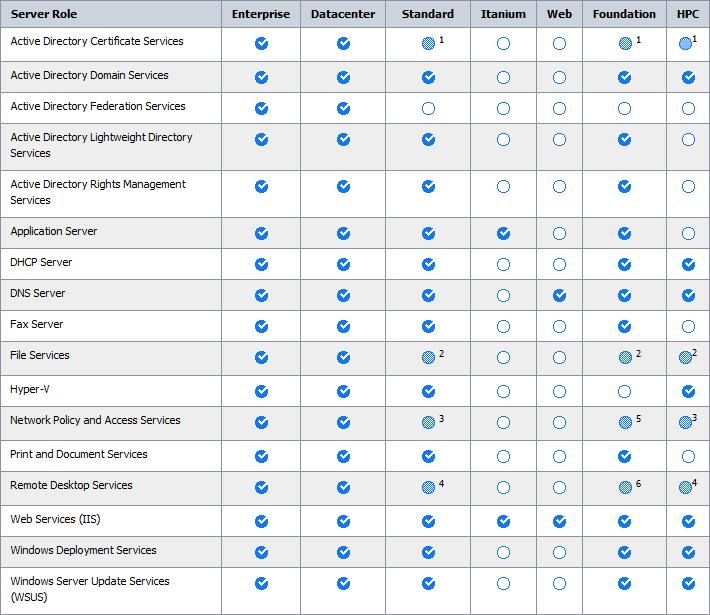Click HPC empty circle for Print and Document Services
Viewport: 710px width, 615px height.
(x=688, y=456)
